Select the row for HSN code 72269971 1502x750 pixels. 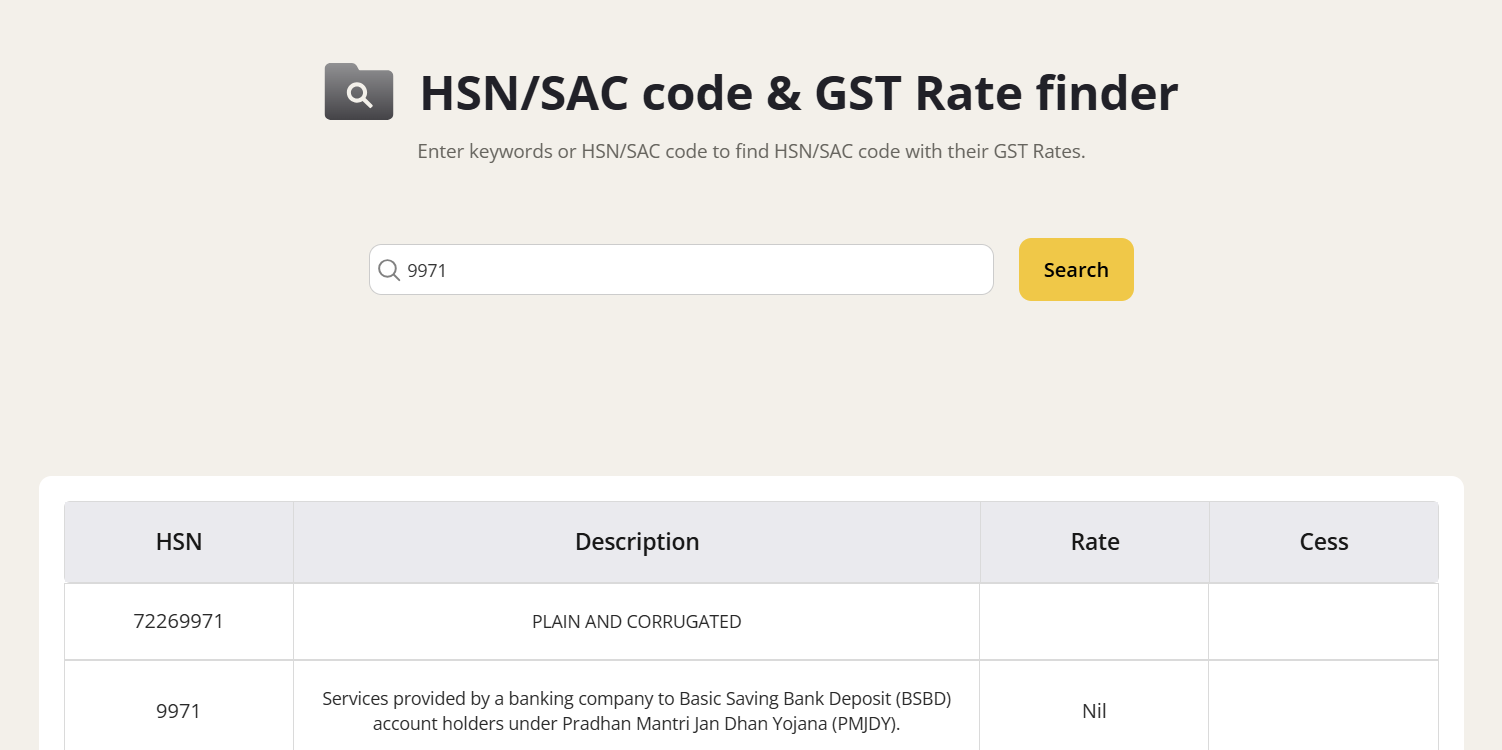[x=178, y=620]
